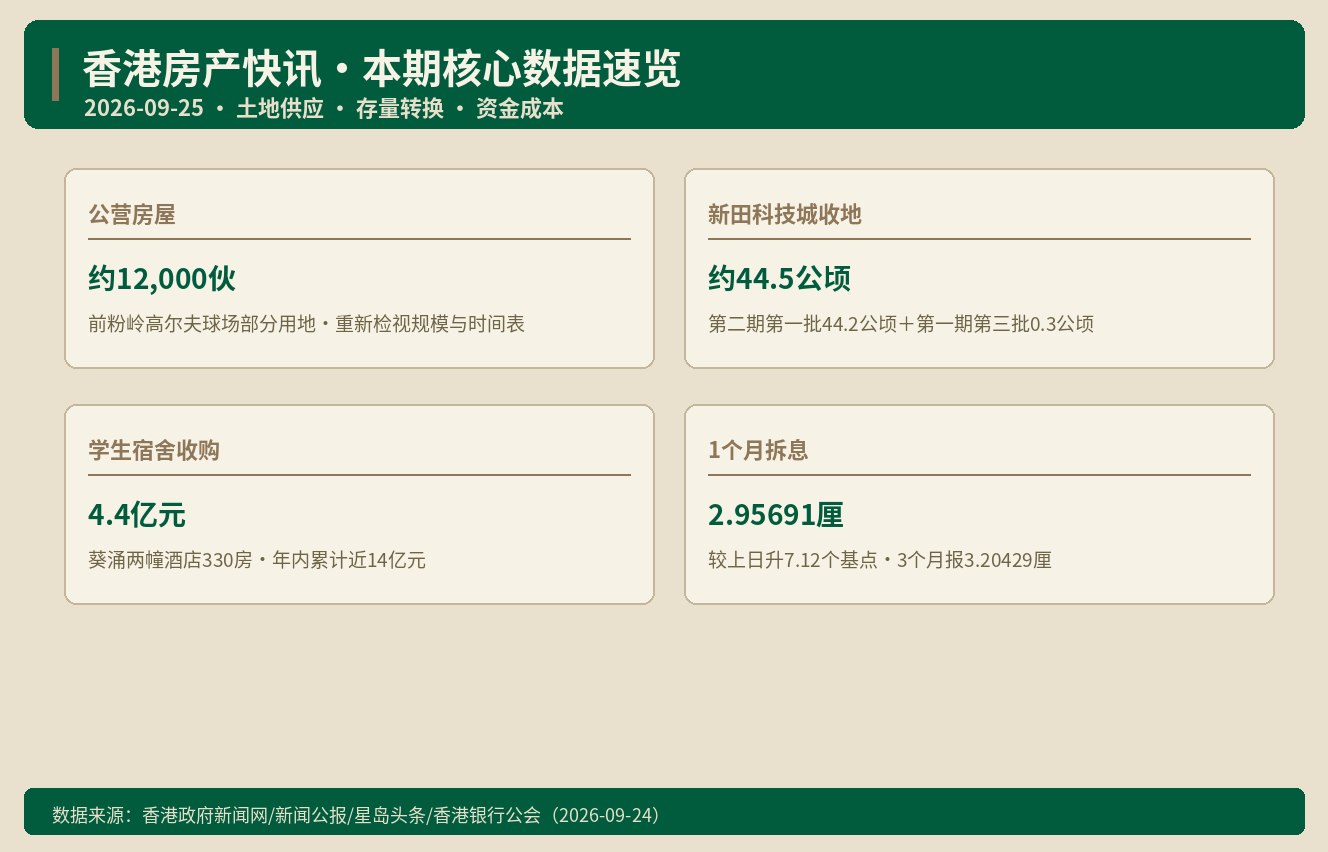Click the value 约12,000伙
Viewport: 1328px width, 852px height.
click(x=162, y=279)
